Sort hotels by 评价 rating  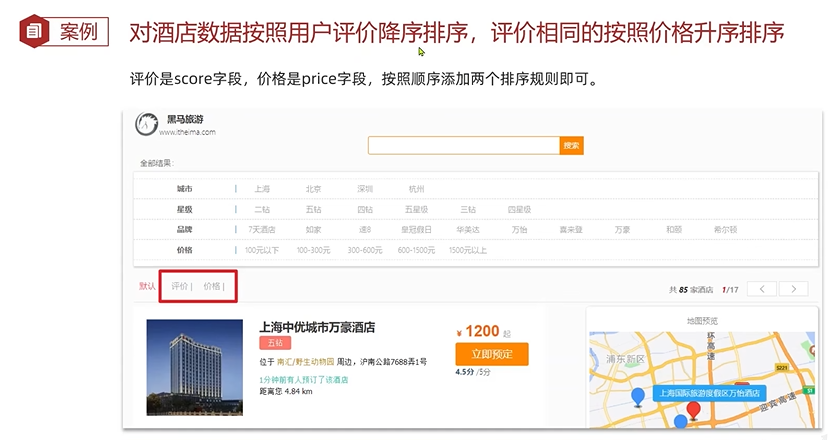coord(179,286)
